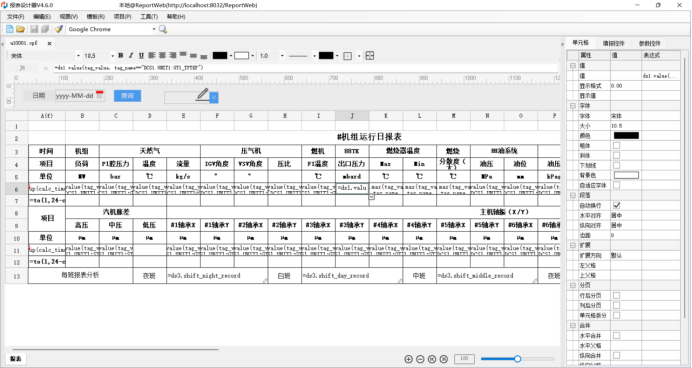Uncheck 自动换行 checkbox
692x368 pixels.
pos(617,205)
